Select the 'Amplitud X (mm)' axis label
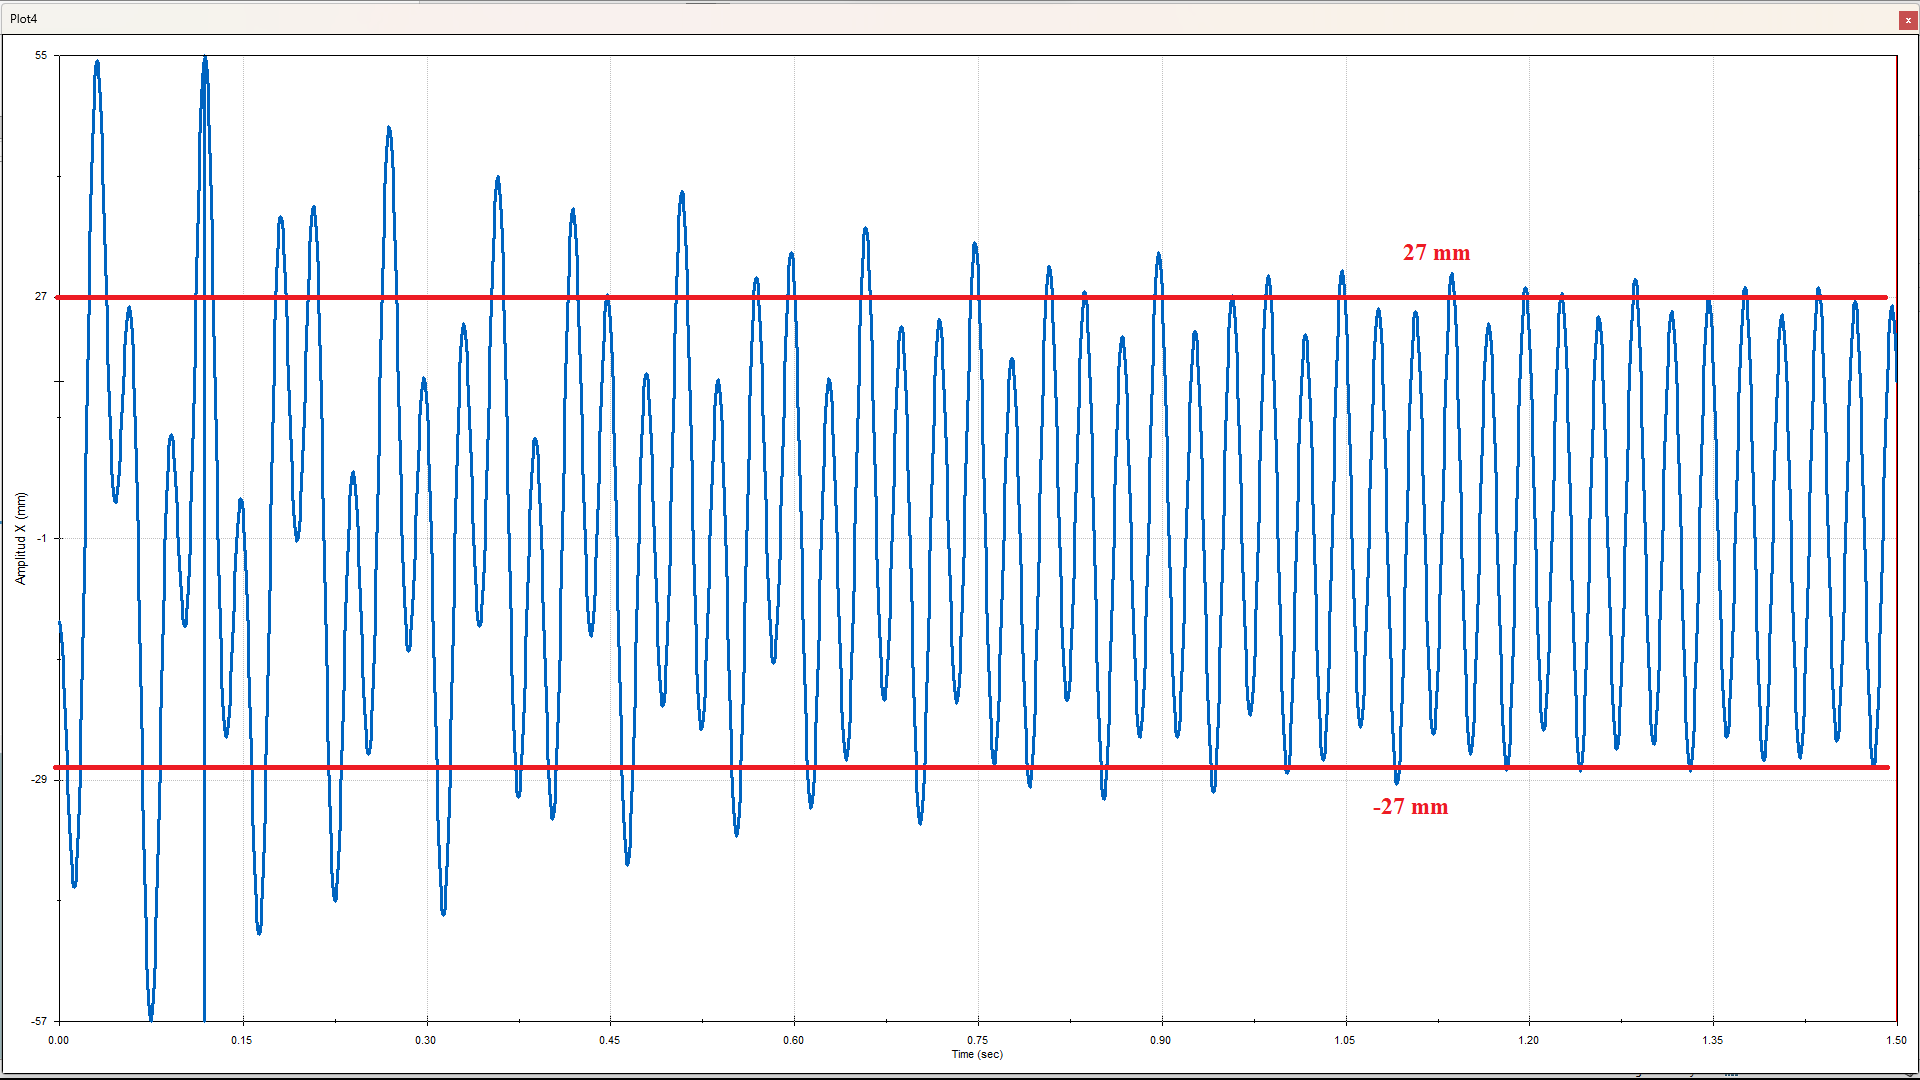The width and height of the screenshot is (1920, 1080). point(20,538)
